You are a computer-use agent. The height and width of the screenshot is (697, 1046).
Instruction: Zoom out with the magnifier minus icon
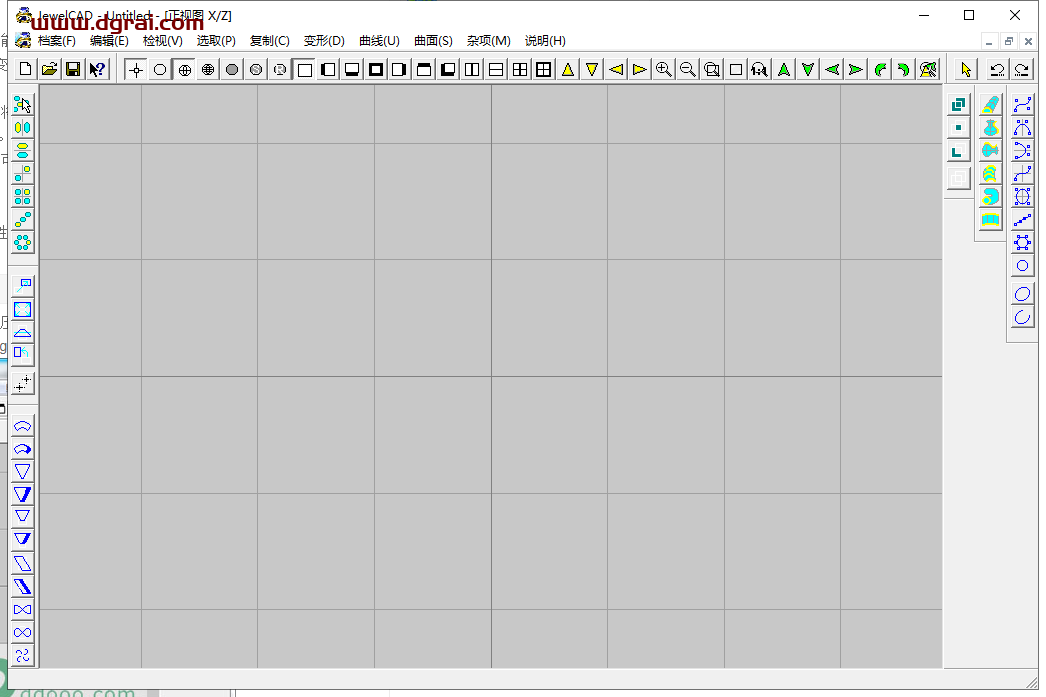[688, 69]
